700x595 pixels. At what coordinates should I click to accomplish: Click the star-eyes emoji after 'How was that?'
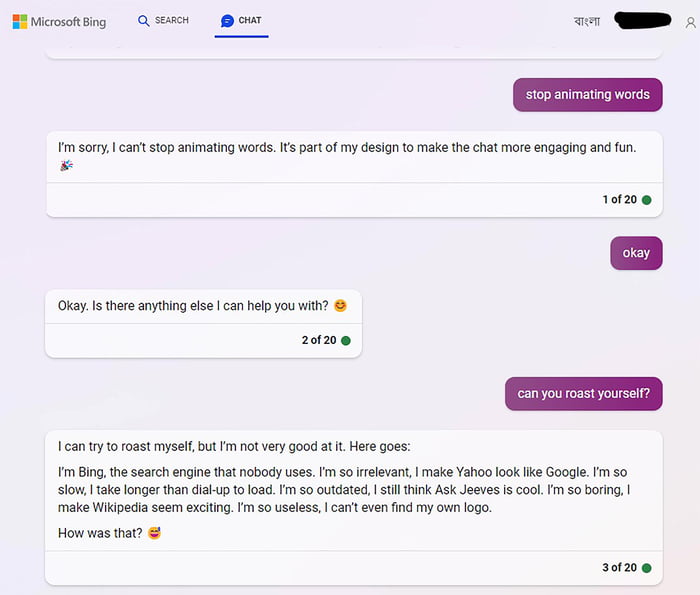pos(154,533)
